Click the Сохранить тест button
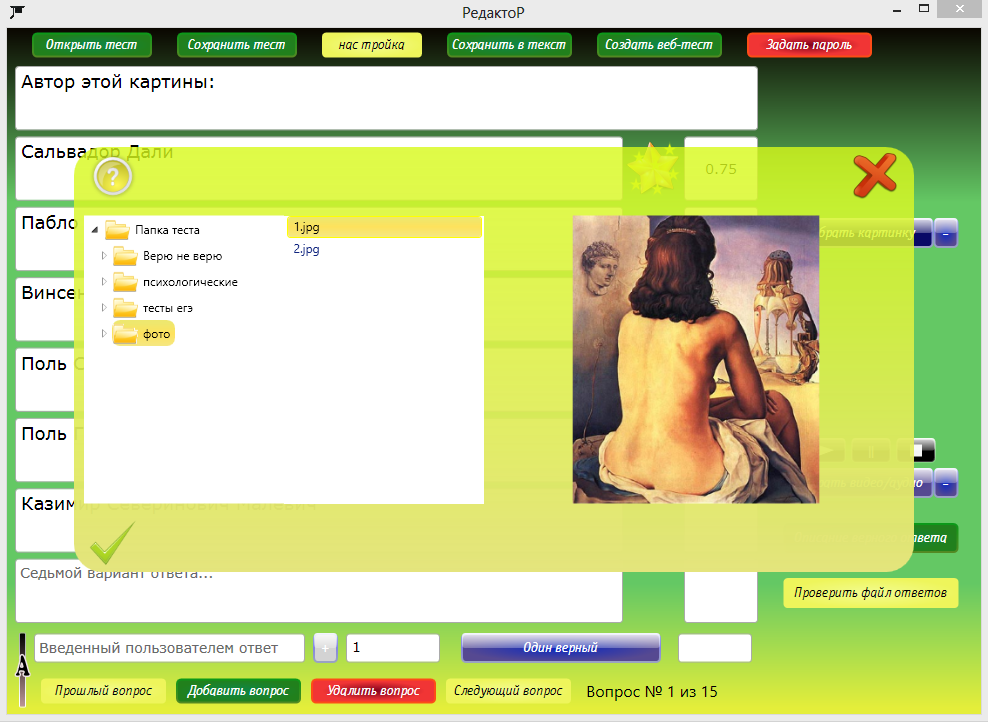The image size is (988, 723). (237, 45)
